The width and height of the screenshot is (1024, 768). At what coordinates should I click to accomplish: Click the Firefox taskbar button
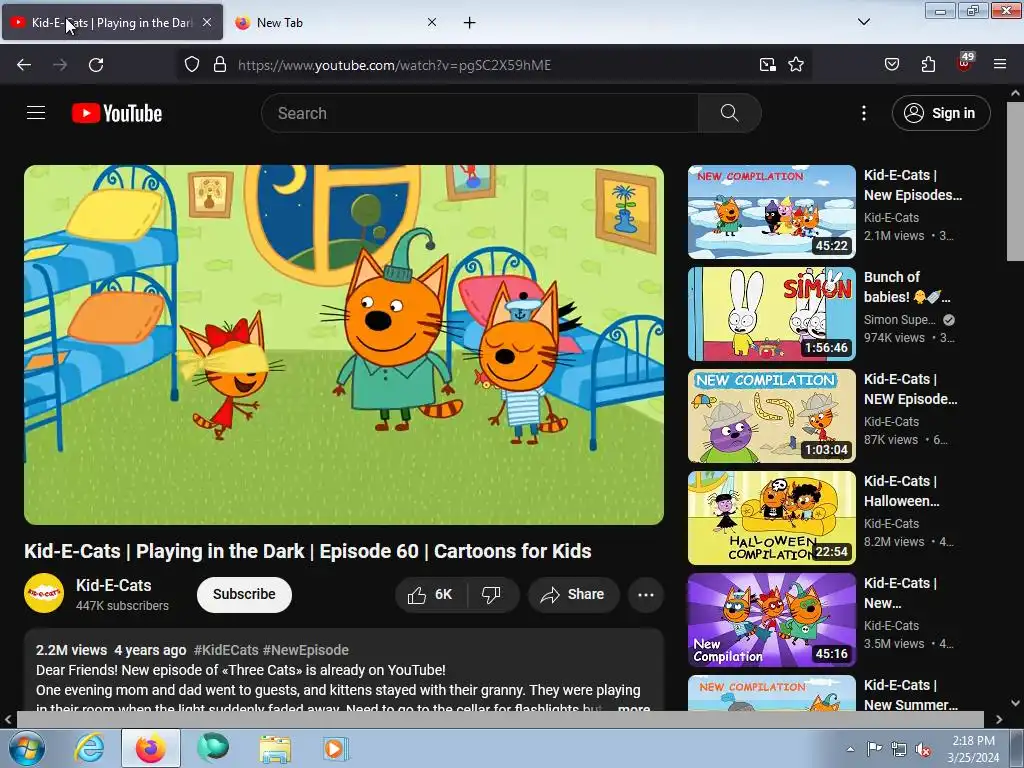(151, 748)
